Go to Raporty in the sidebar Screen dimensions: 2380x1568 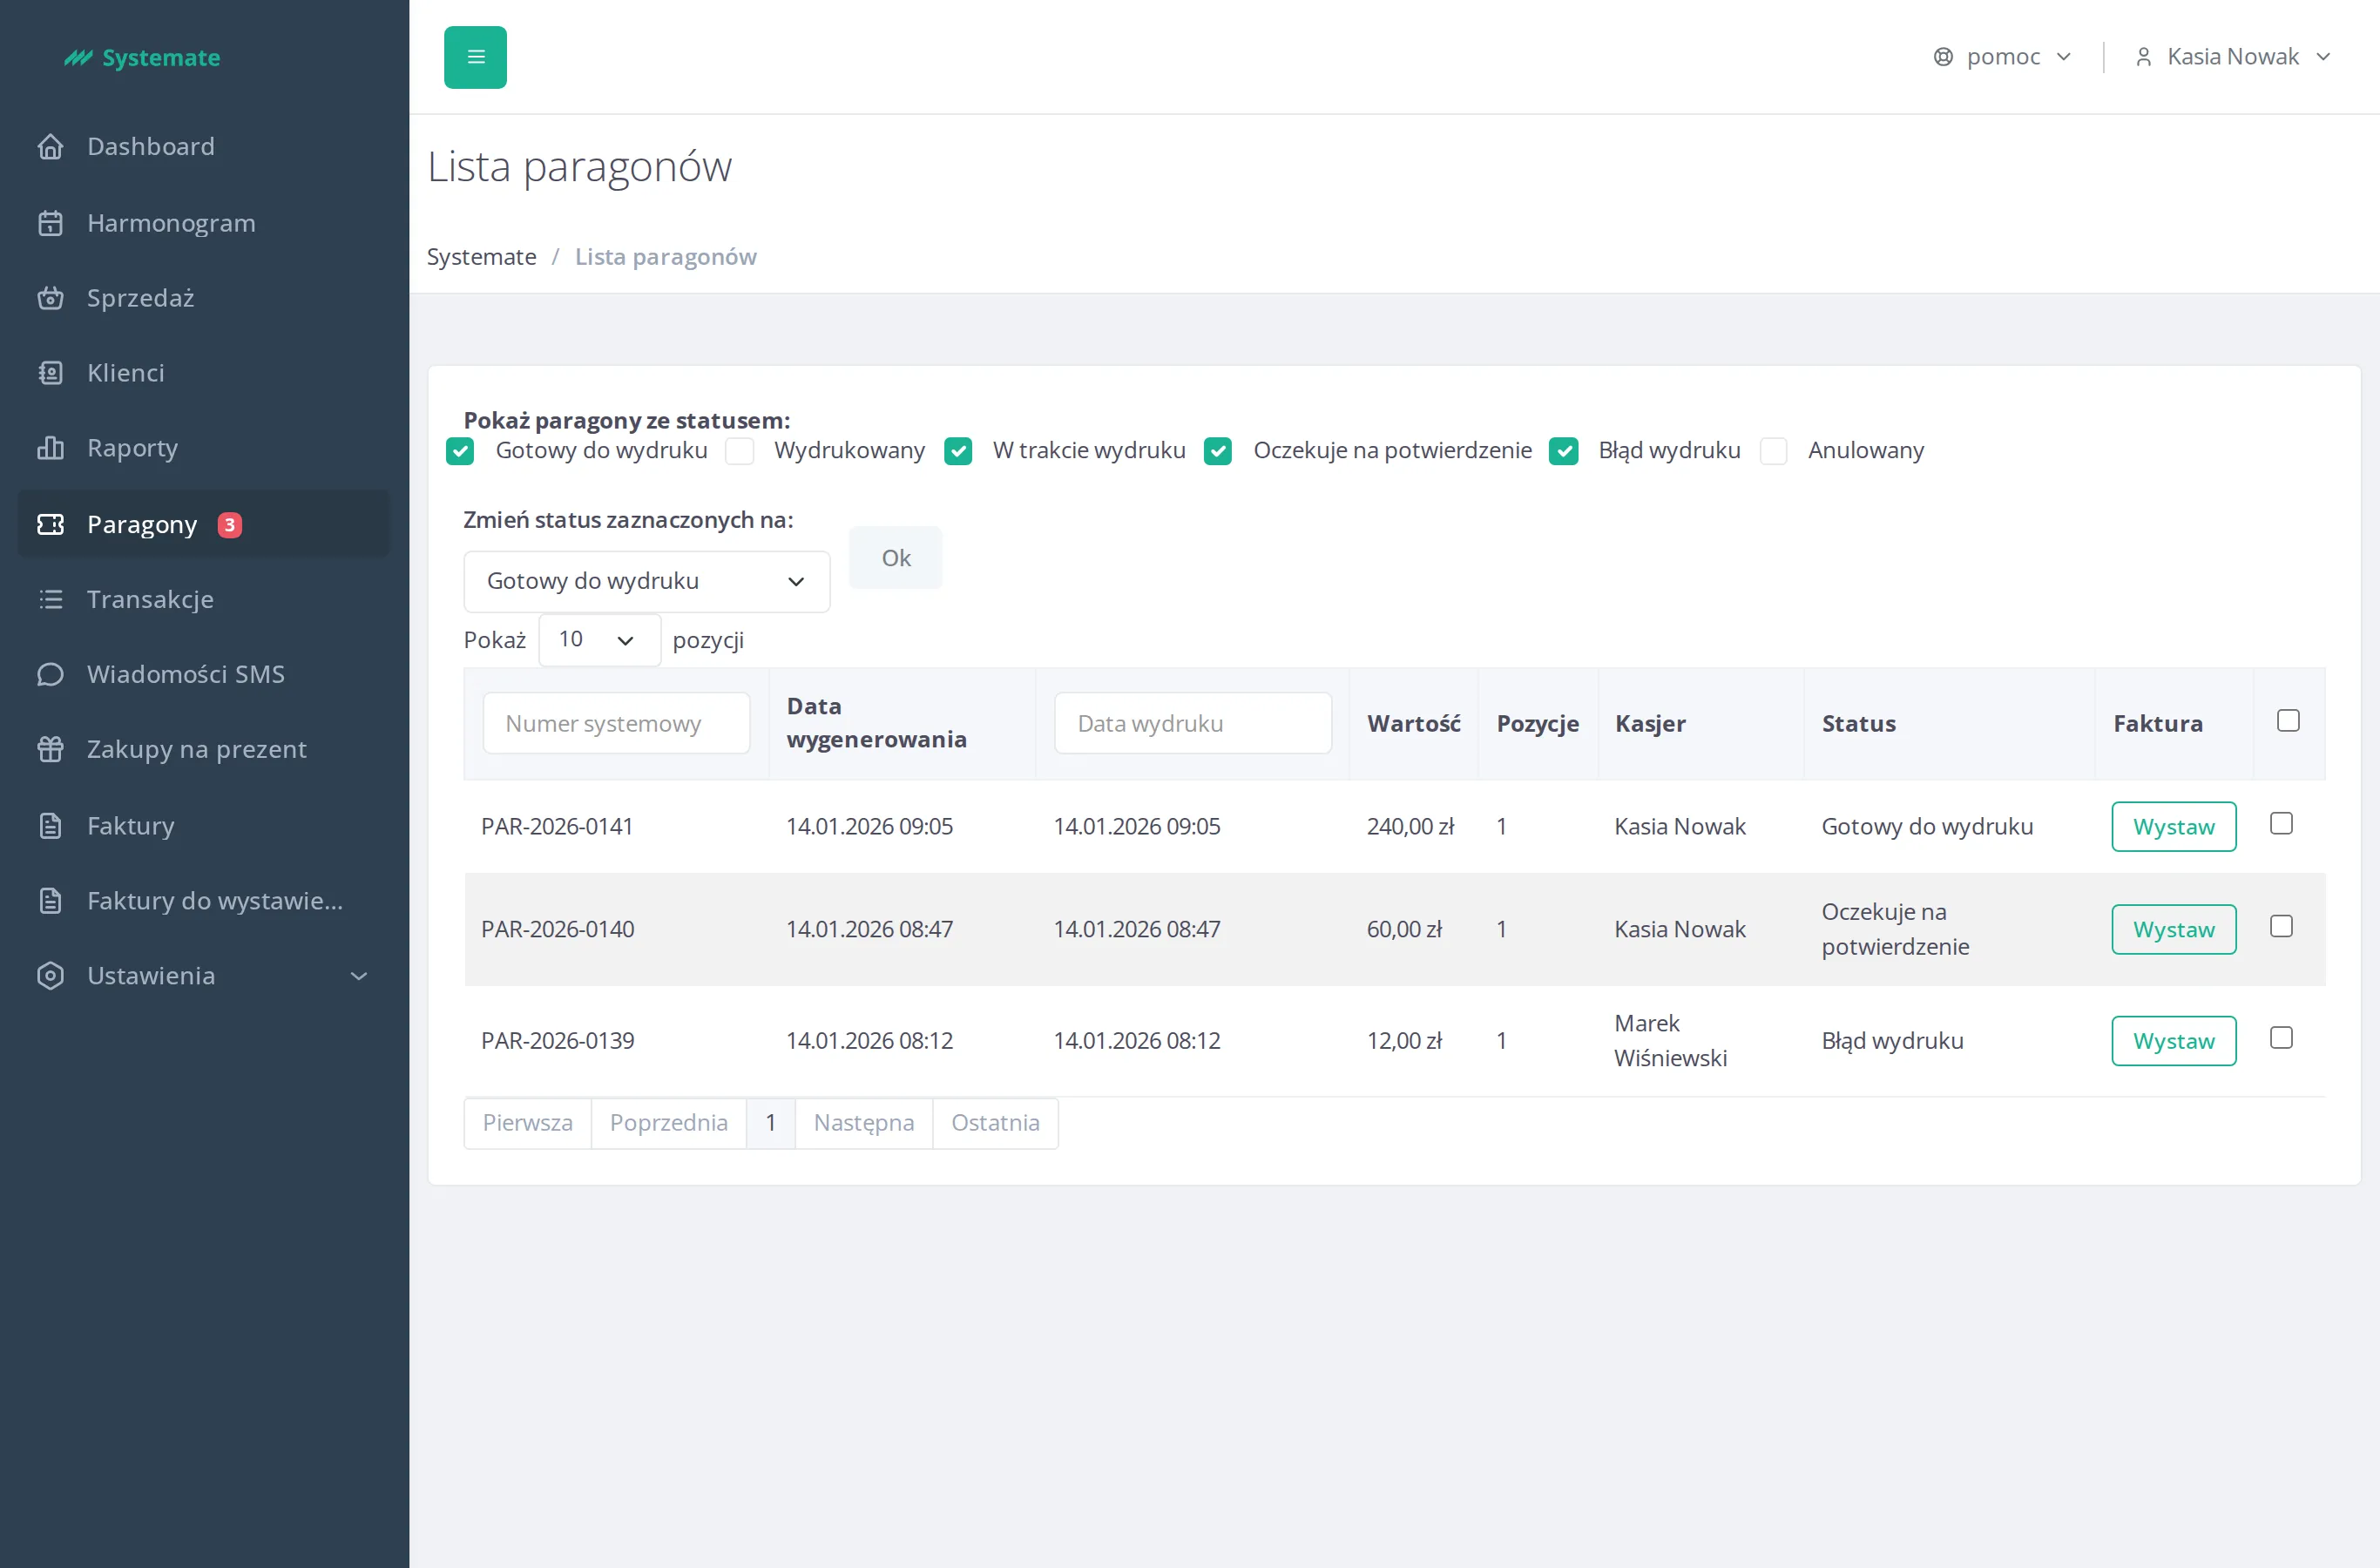[x=204, y=448]
